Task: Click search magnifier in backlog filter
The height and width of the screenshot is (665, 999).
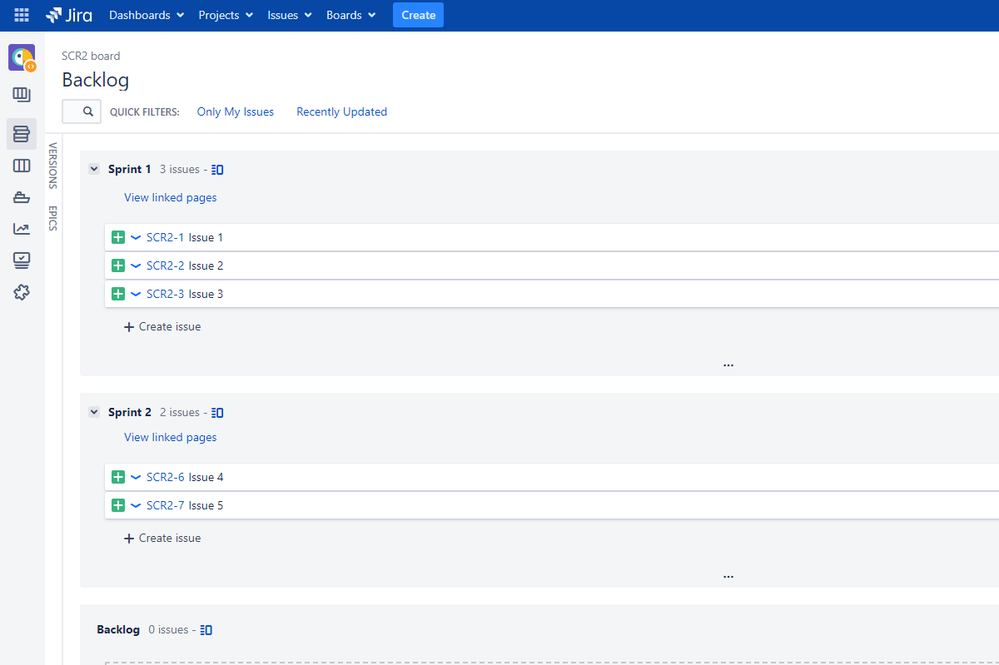Action: pos(88,111)
